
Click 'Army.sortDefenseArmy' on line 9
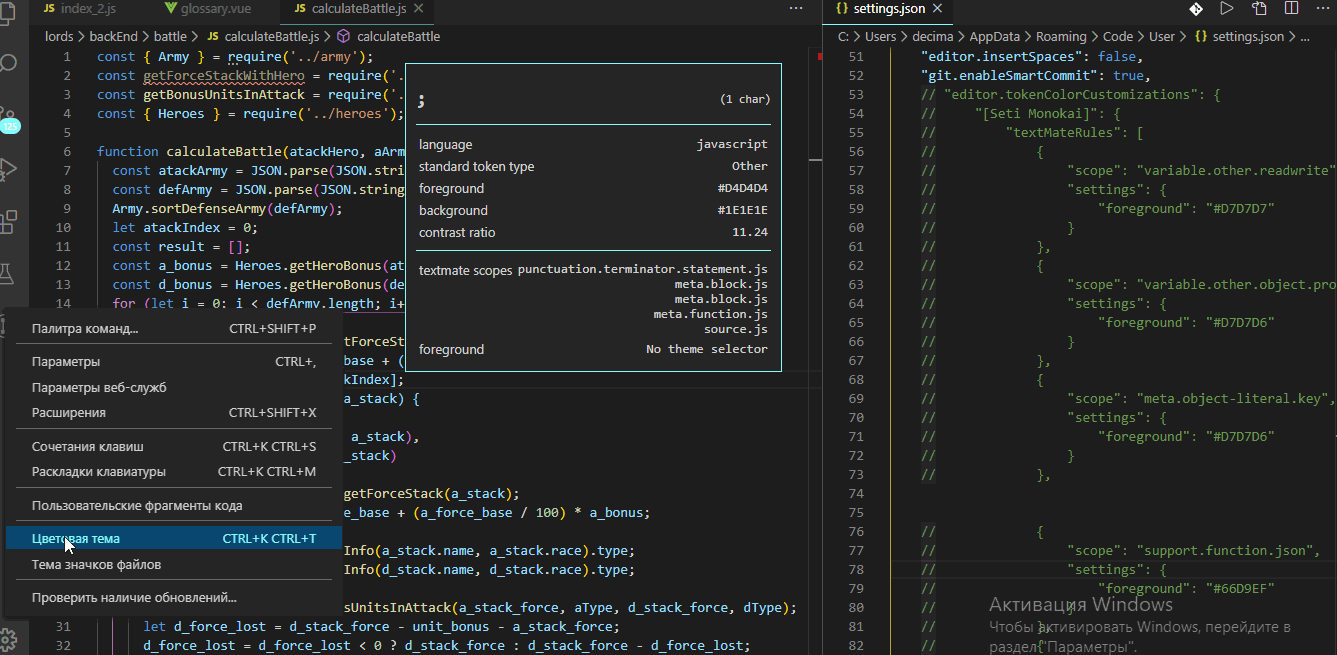[188, 208]
